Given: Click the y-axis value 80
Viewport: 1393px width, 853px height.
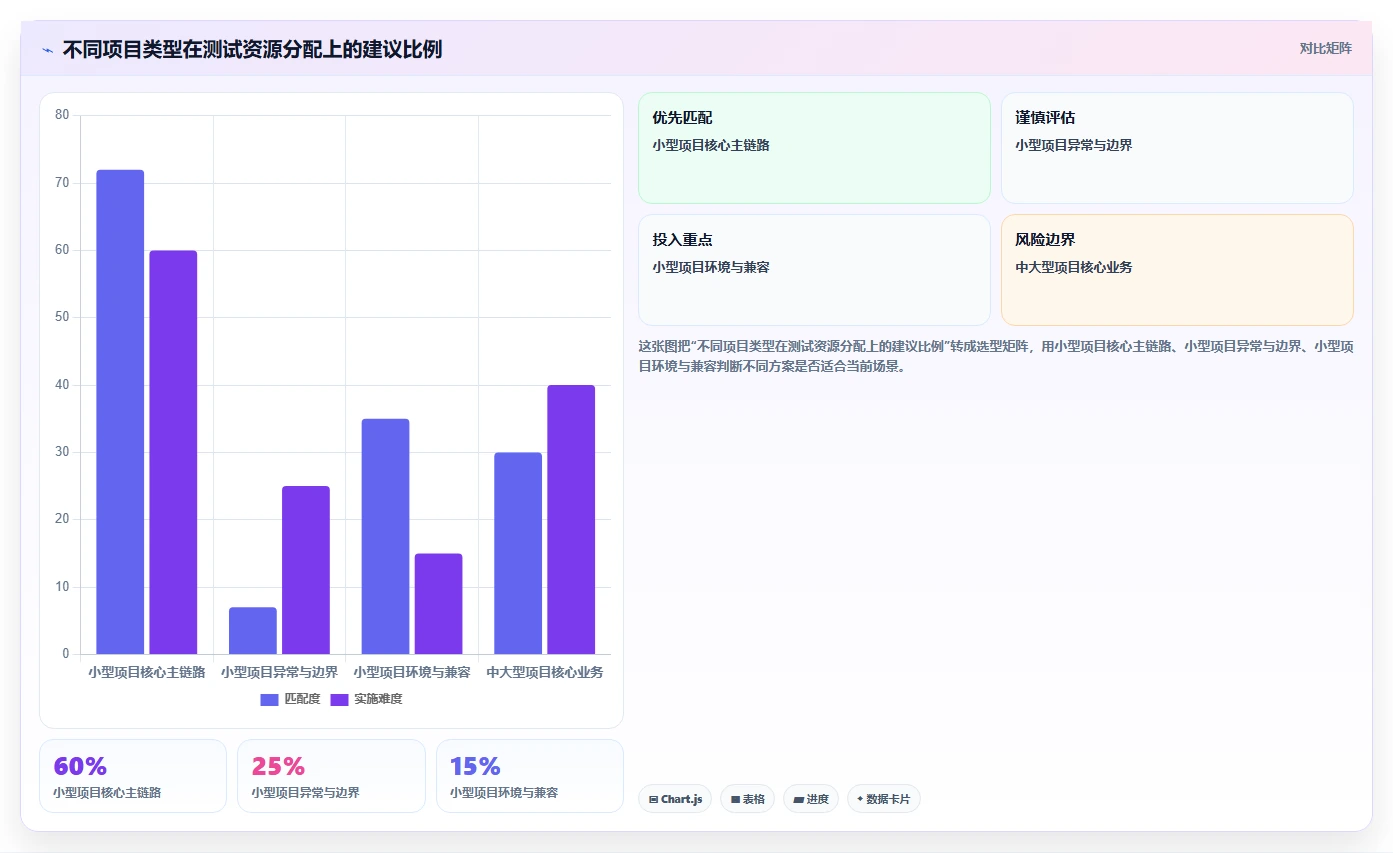Looking at the screenshot, I should pyautogui.click(x=62, y=115).
